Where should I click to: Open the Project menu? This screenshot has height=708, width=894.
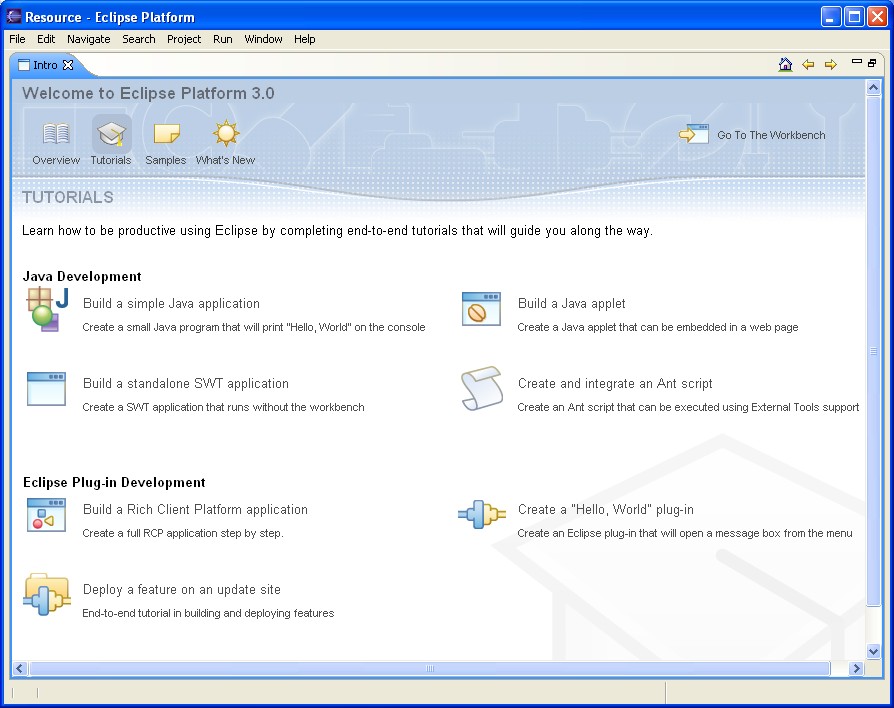pyautogui.click(x=184, y=39)
